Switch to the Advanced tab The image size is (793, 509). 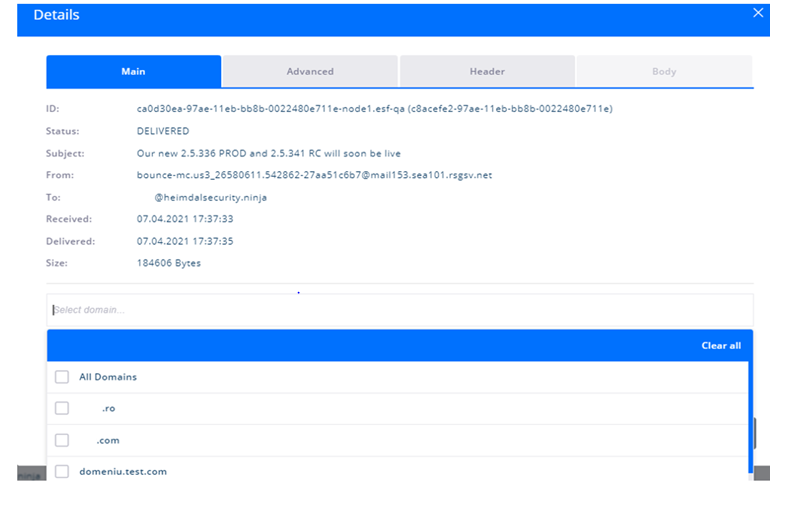(310, 72)
